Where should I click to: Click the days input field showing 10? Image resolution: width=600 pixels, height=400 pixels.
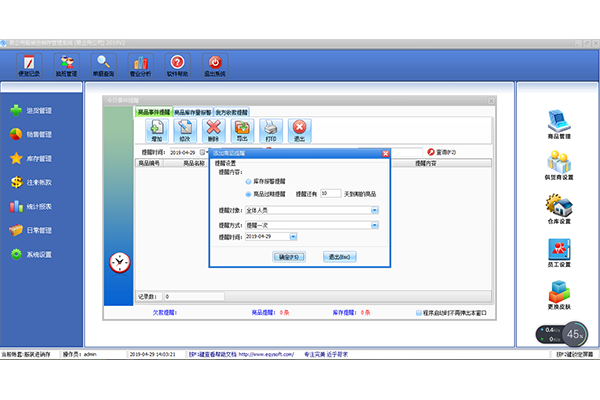click(x=331, y=194)
